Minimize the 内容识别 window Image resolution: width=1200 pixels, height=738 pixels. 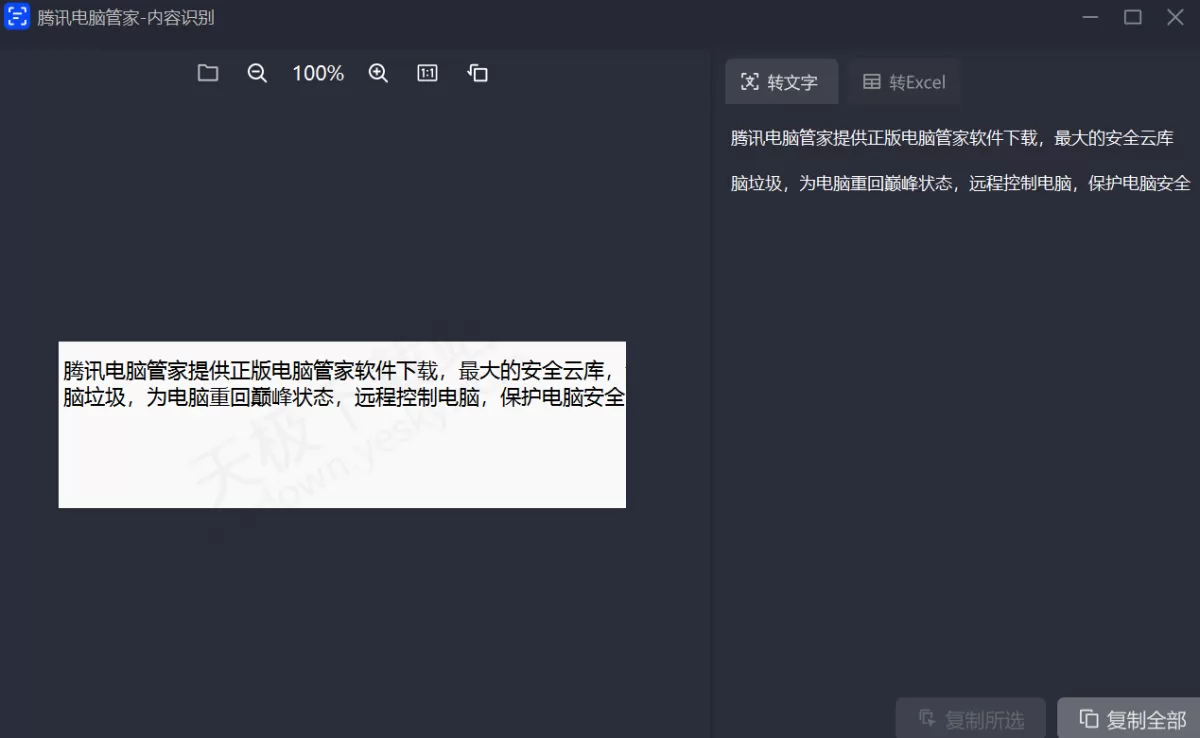[1090, 17]
